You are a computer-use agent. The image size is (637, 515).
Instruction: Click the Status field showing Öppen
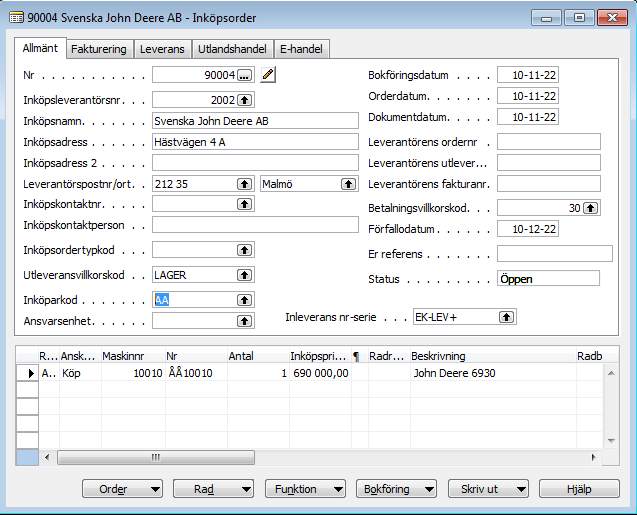(x=548, y=279)
